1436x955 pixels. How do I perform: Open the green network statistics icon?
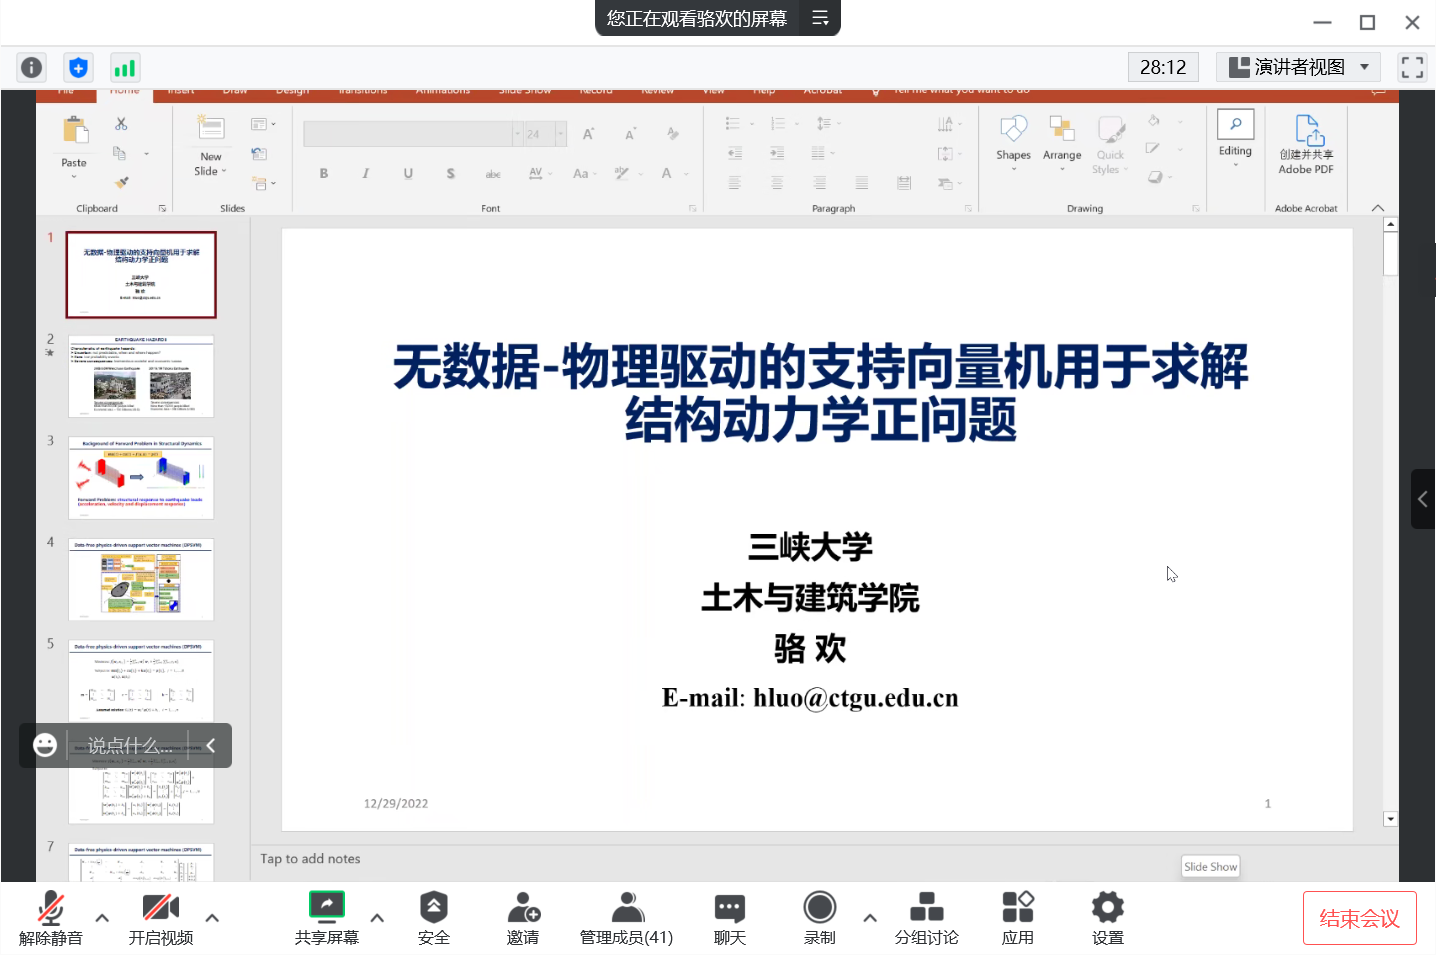tap(125, 67)
